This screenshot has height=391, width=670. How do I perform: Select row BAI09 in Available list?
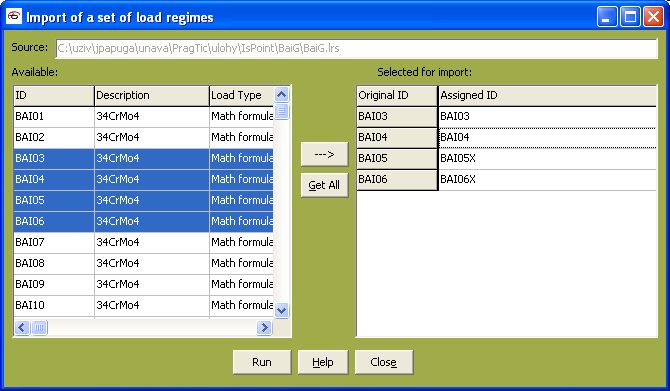pyautogui.click(x=144, y=284)
